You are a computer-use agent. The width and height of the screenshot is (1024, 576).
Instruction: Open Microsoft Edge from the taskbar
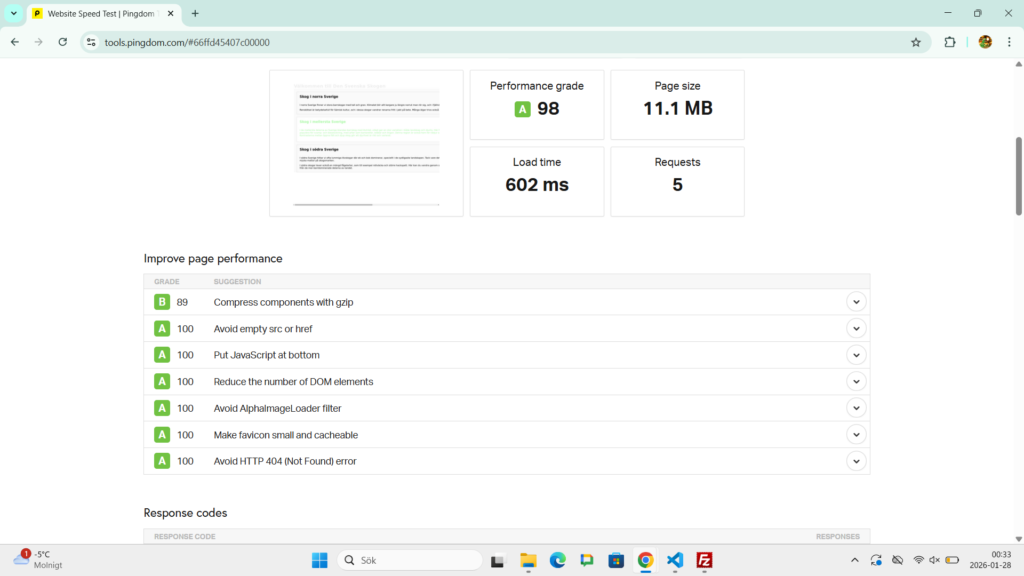coord(557,560)
